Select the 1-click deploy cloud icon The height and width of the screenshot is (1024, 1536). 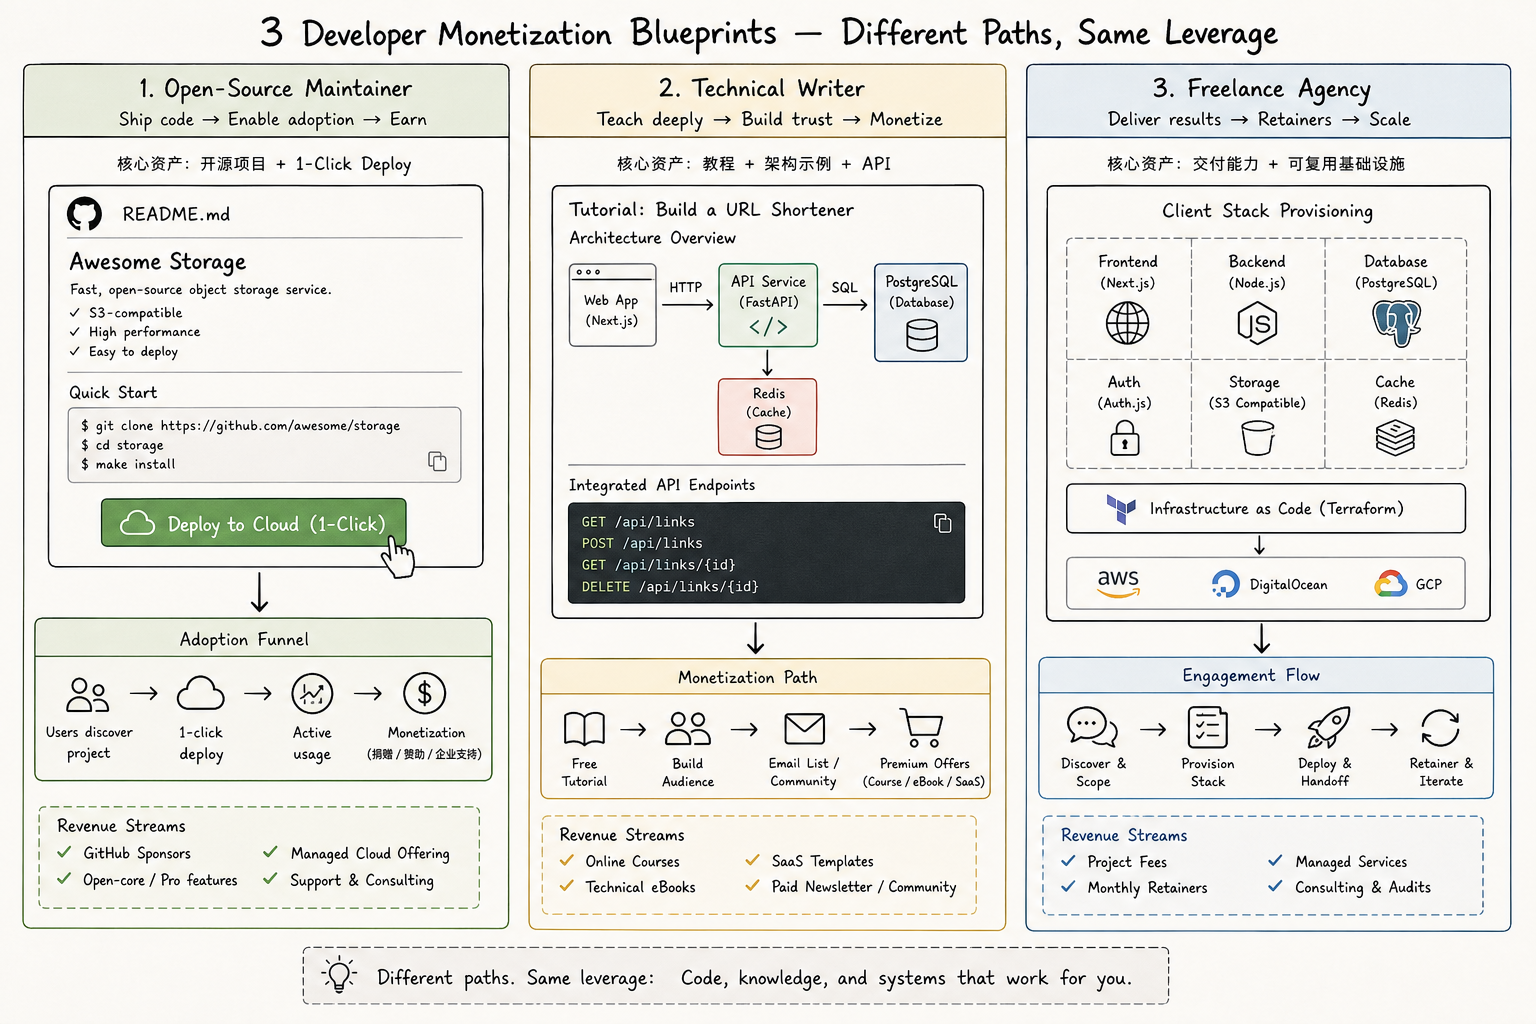coord(201,693)
